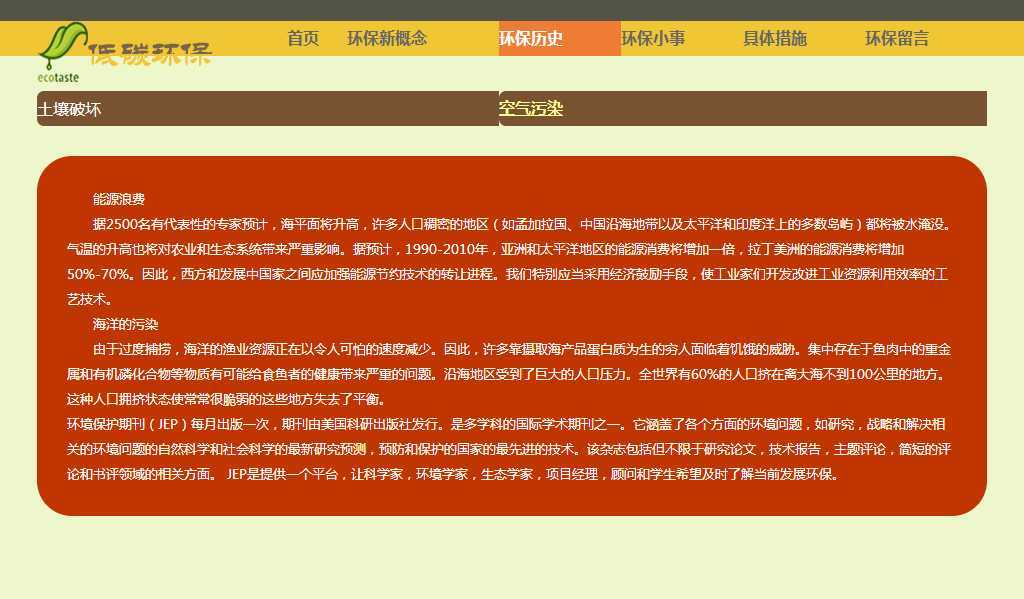Go to the 首页 home page

coord(303,39)
